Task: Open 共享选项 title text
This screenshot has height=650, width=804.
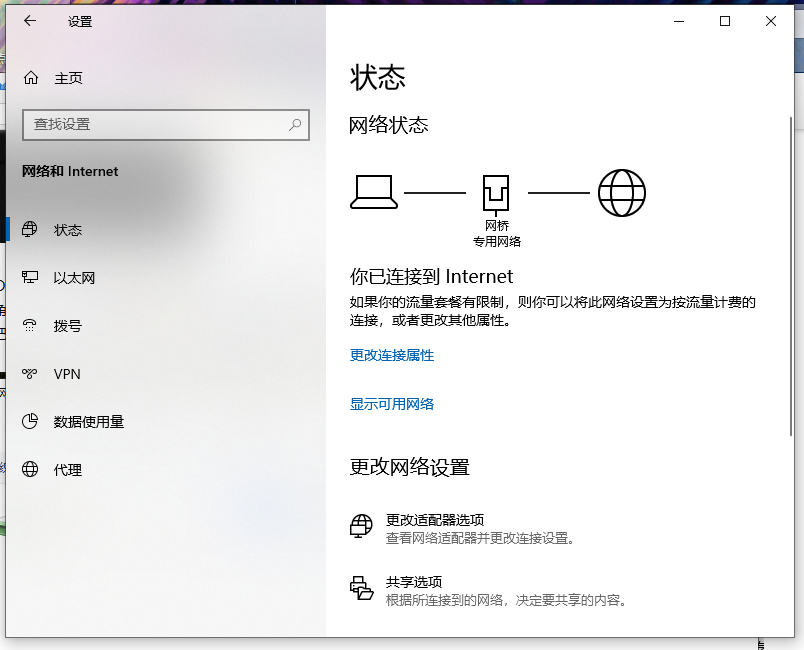Action: click(x=414, y=582)
